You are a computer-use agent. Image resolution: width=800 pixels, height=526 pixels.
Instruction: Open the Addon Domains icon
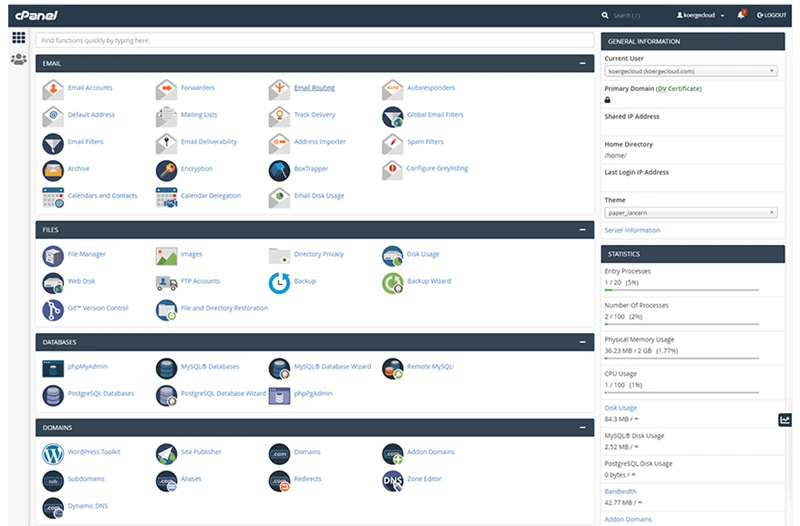click(x=392, y=454)
